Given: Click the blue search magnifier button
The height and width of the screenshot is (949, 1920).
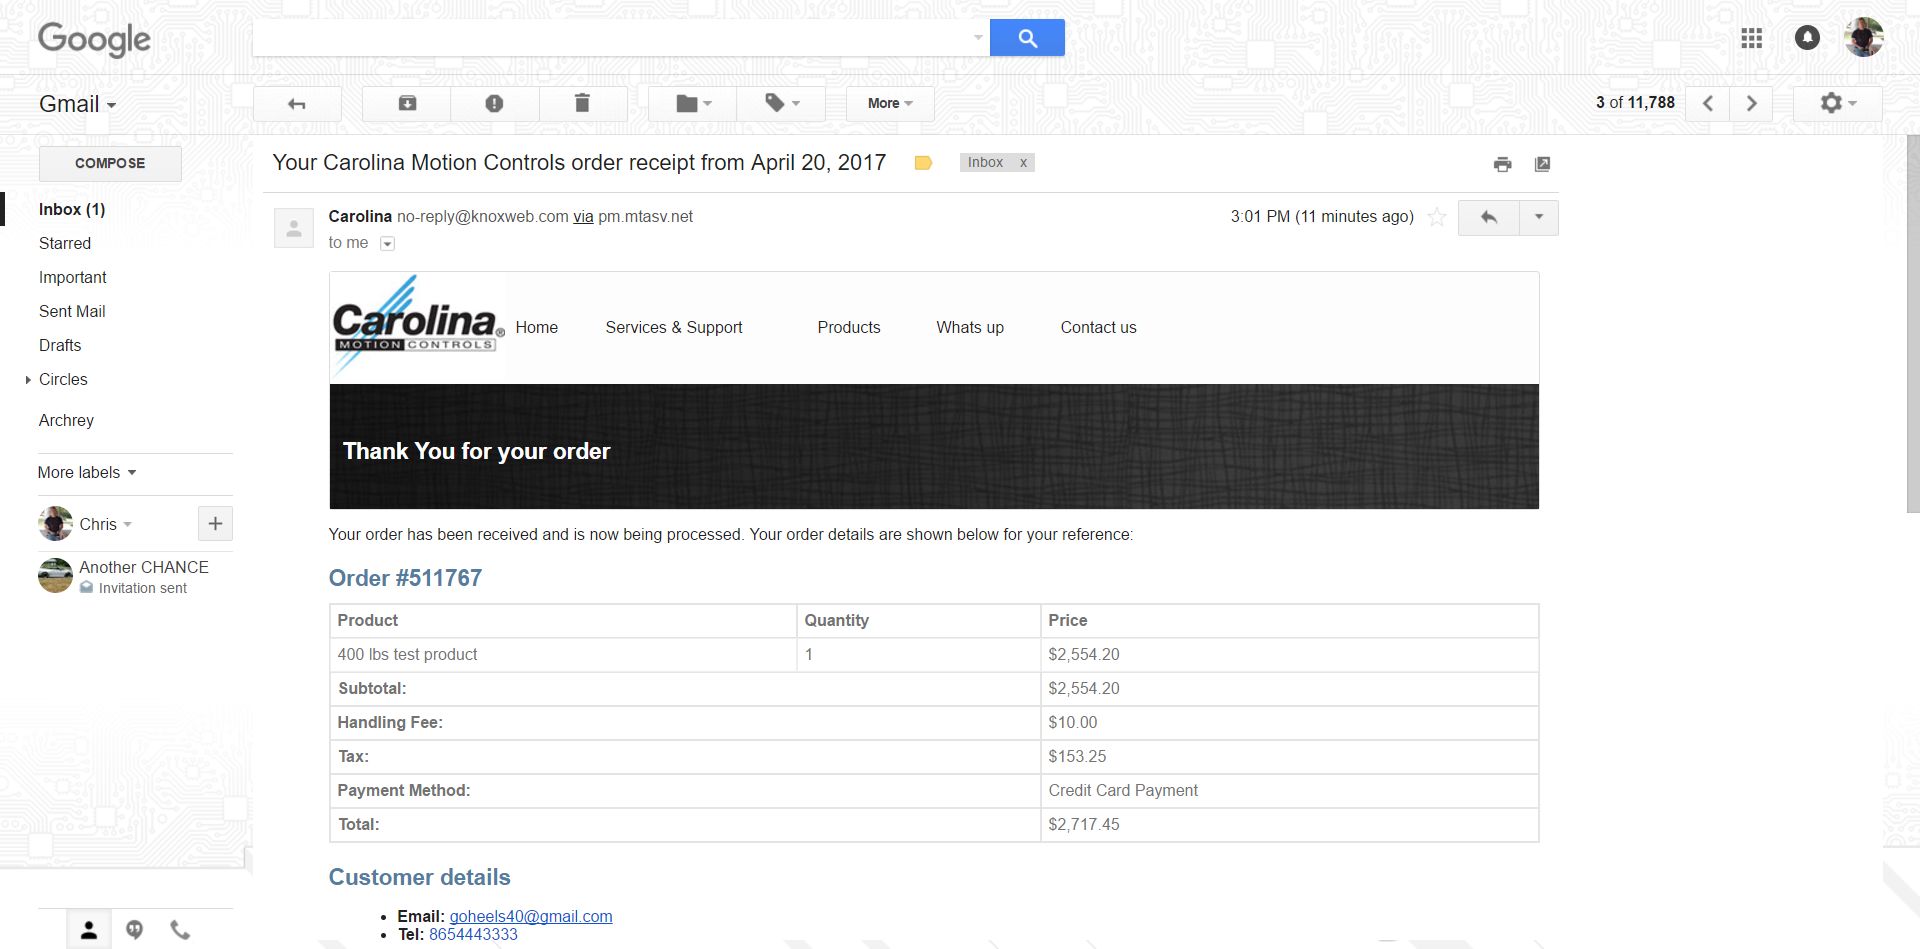Looking at the screenshot, I should pyautogui.click(x=1027, y=38).
